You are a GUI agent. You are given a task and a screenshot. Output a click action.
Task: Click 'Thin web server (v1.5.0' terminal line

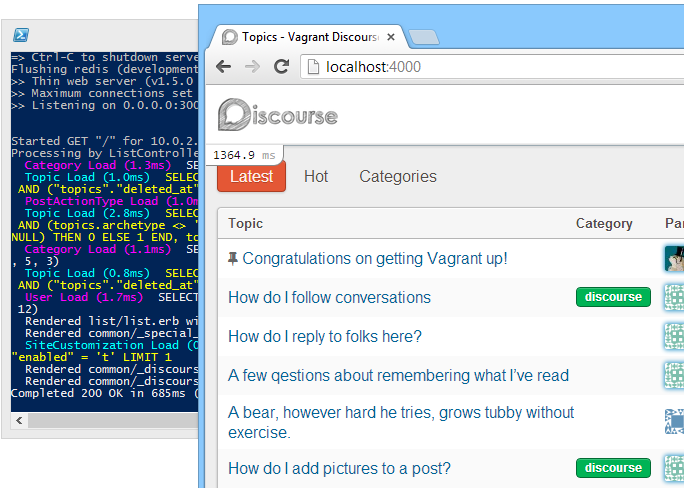104,81
